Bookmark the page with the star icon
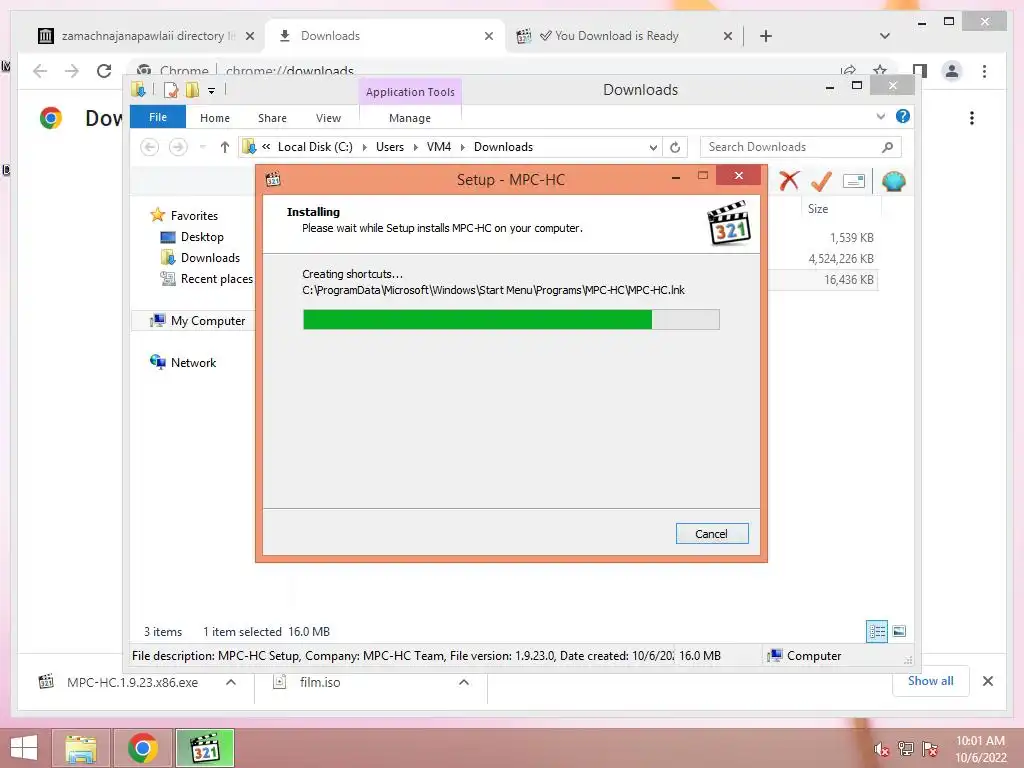The height and width of the screenshot is (768, 1024). click(x=880, y=70)
